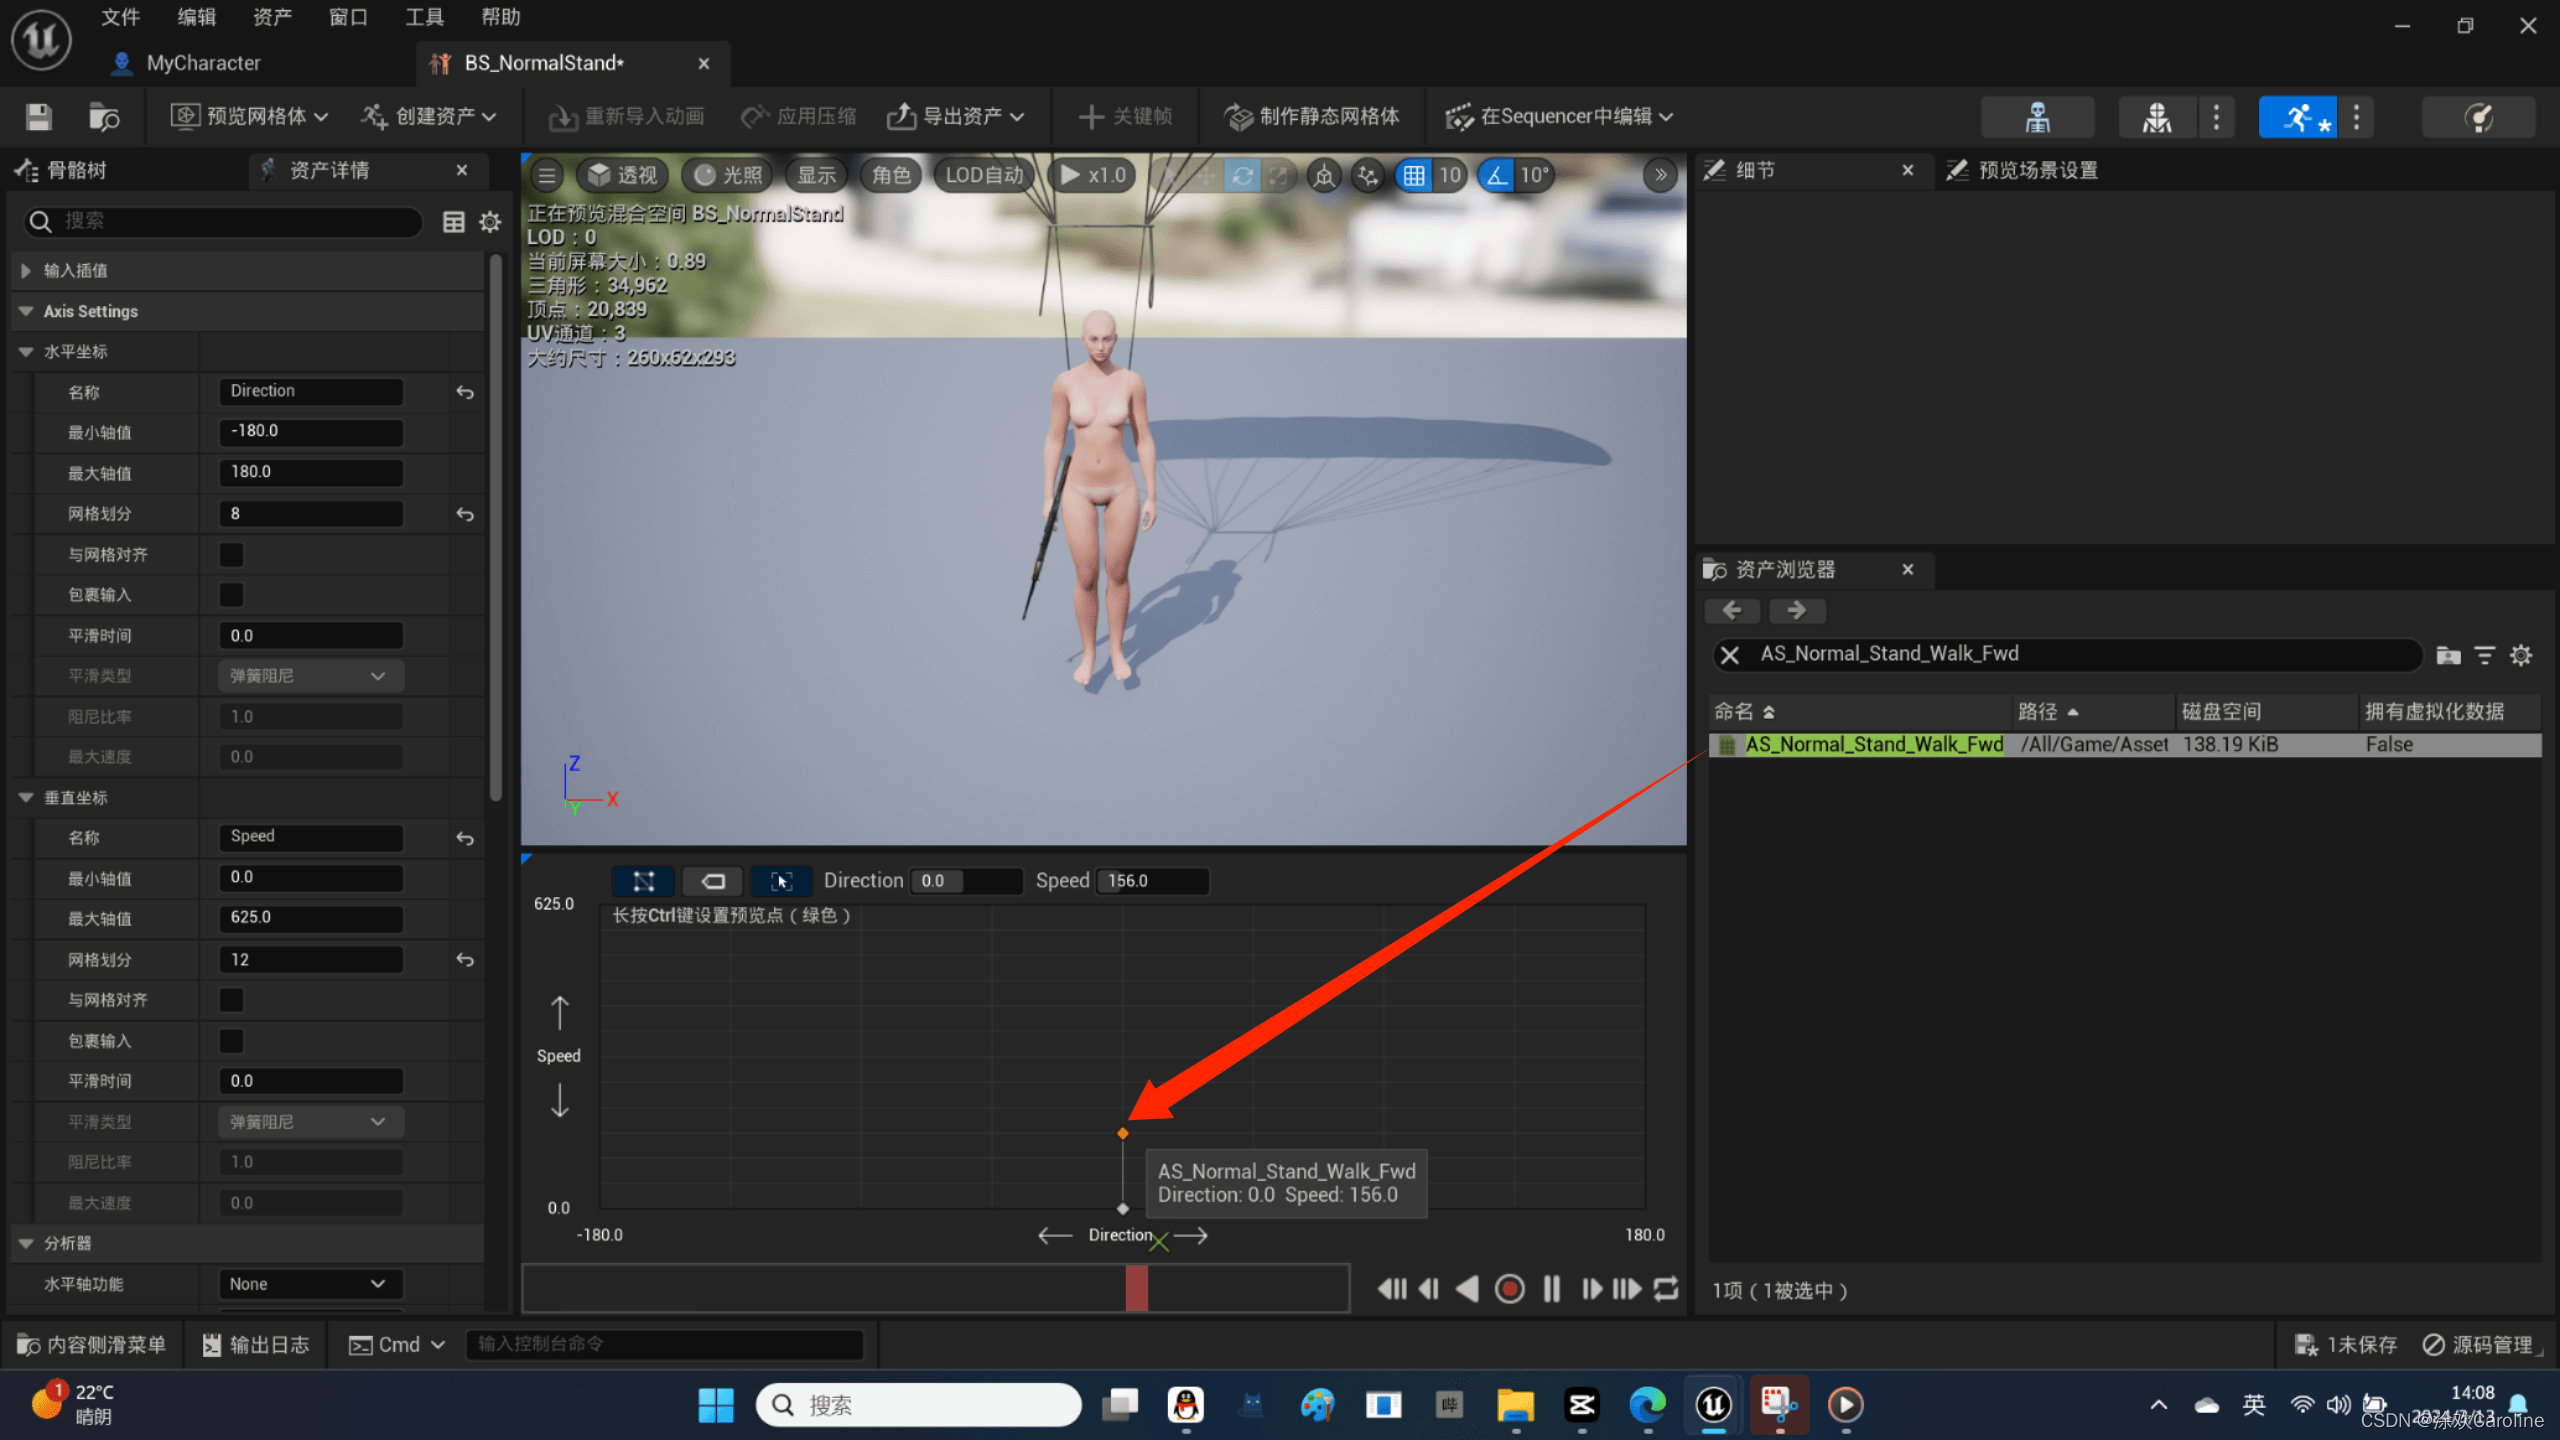The height and width of the screenshot is (1440, 2560).
Task: Toggle 与网格对齐 checkbox under 垂直坐标
Action: [232, 999]
